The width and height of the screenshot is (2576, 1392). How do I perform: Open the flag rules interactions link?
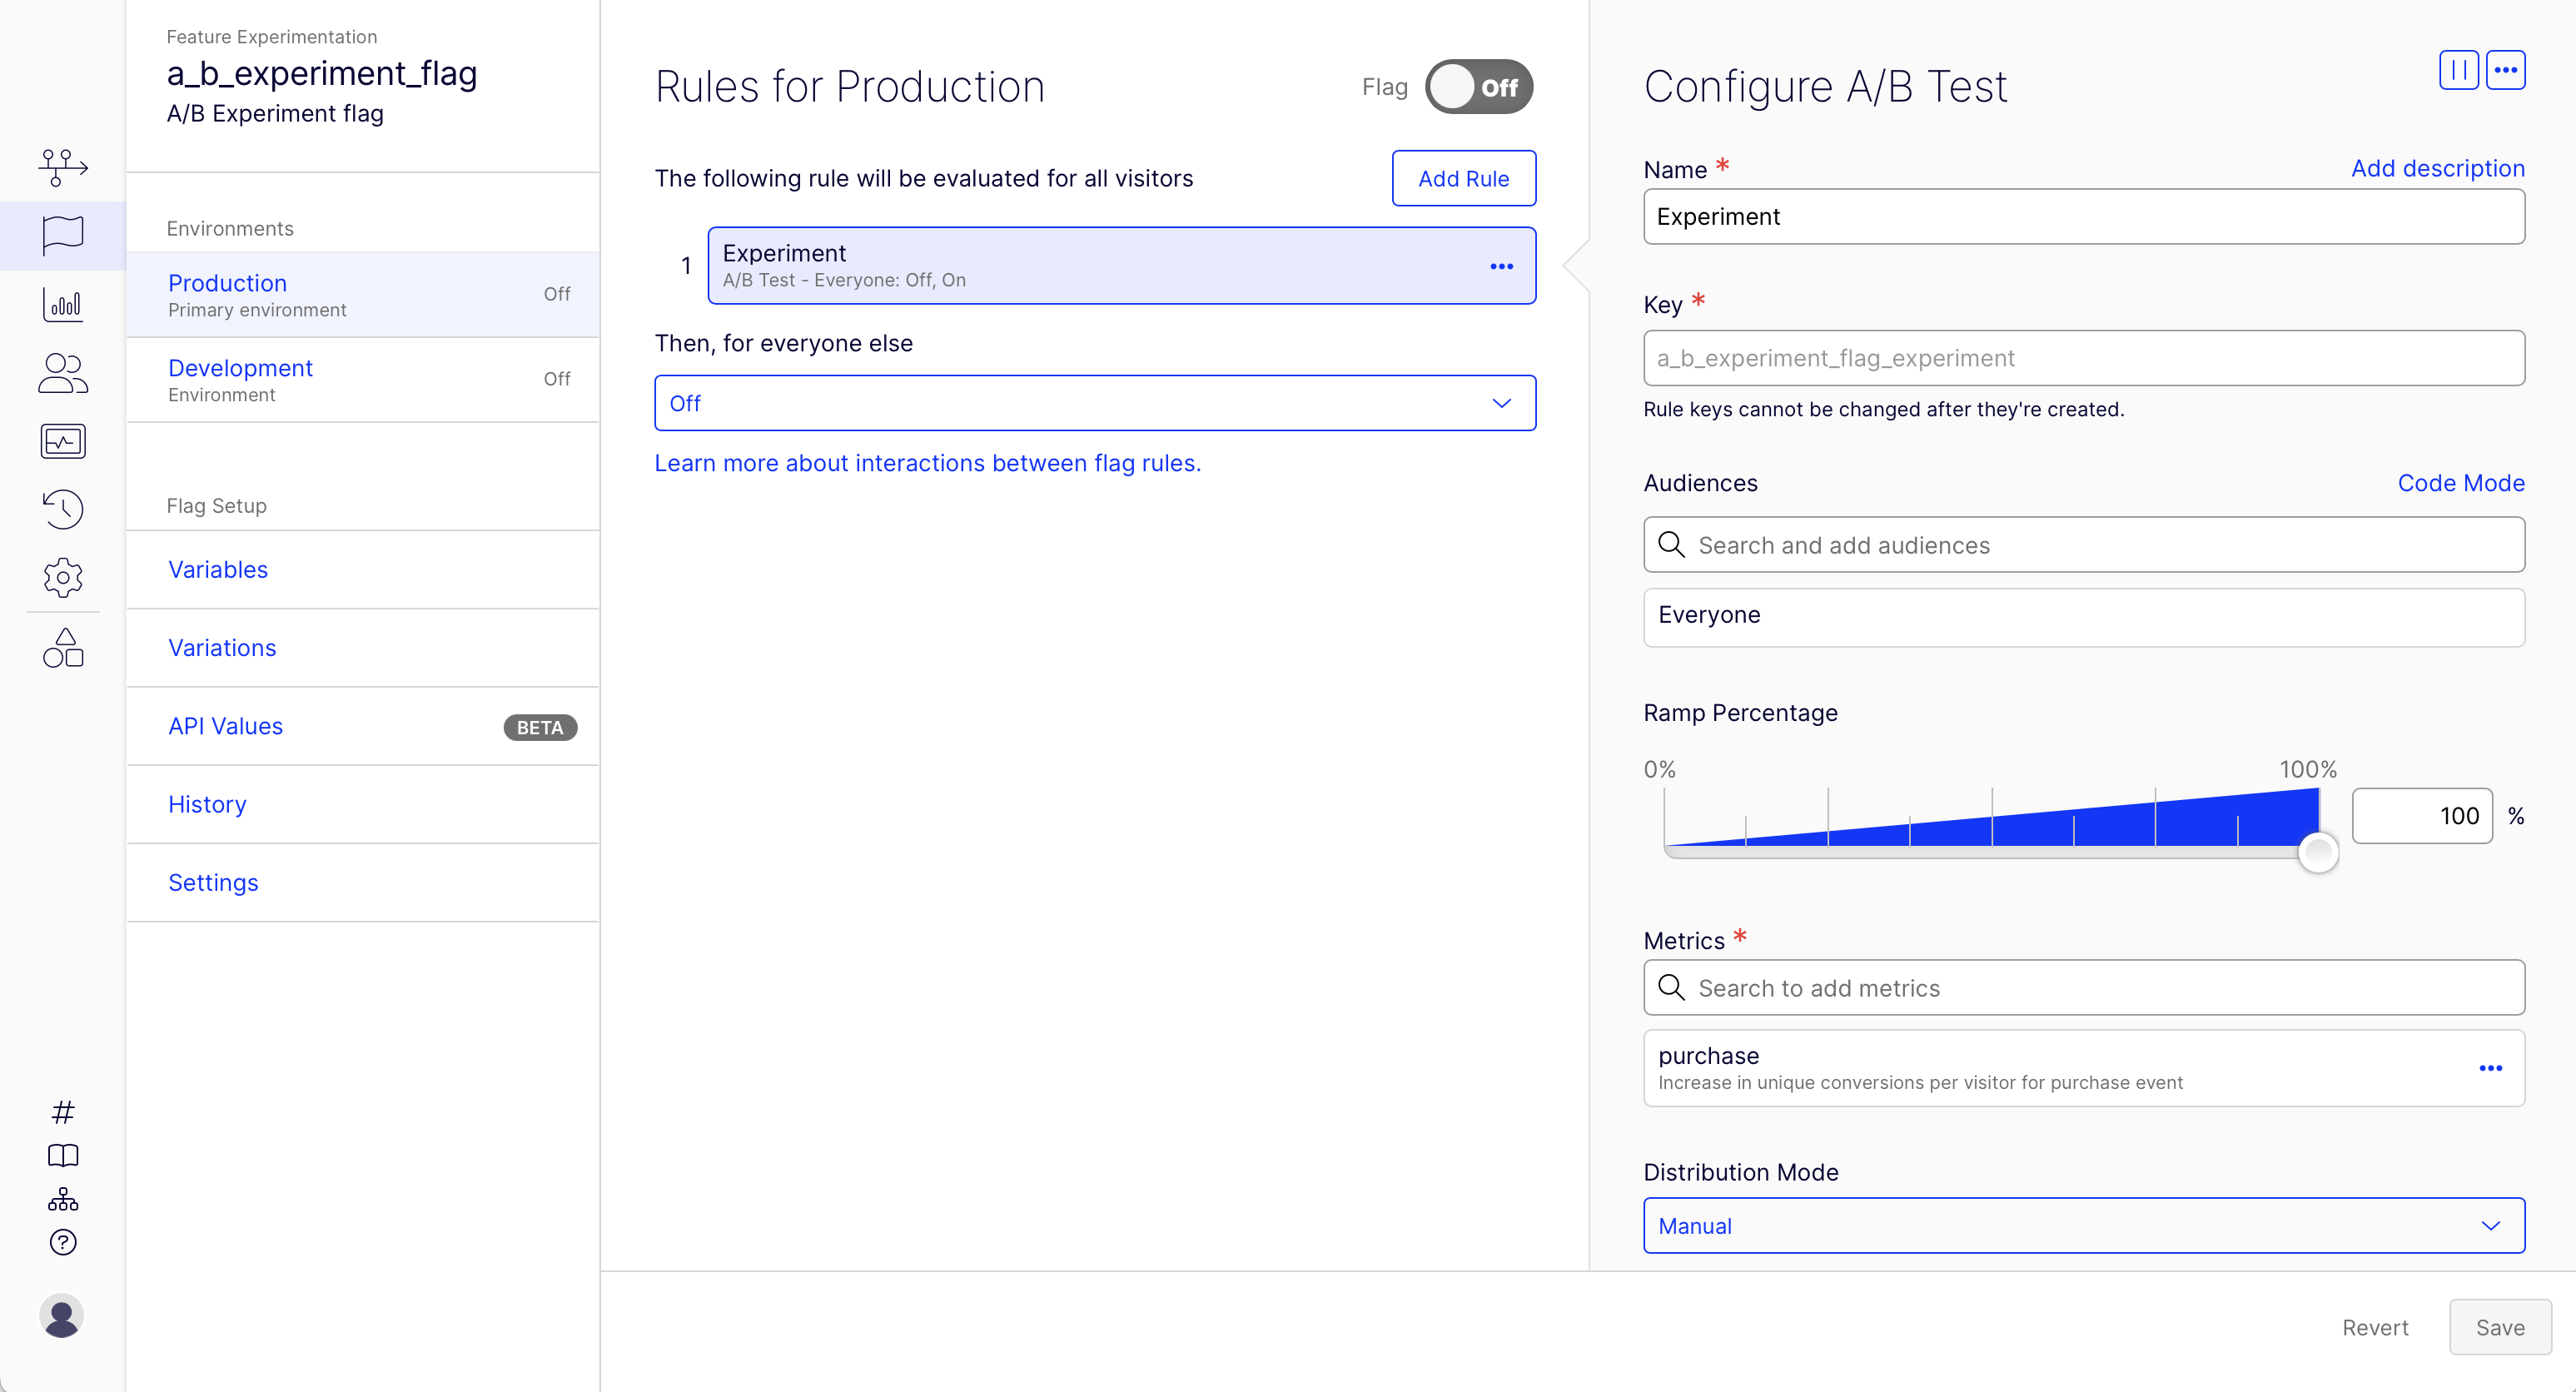click(927, 463)
